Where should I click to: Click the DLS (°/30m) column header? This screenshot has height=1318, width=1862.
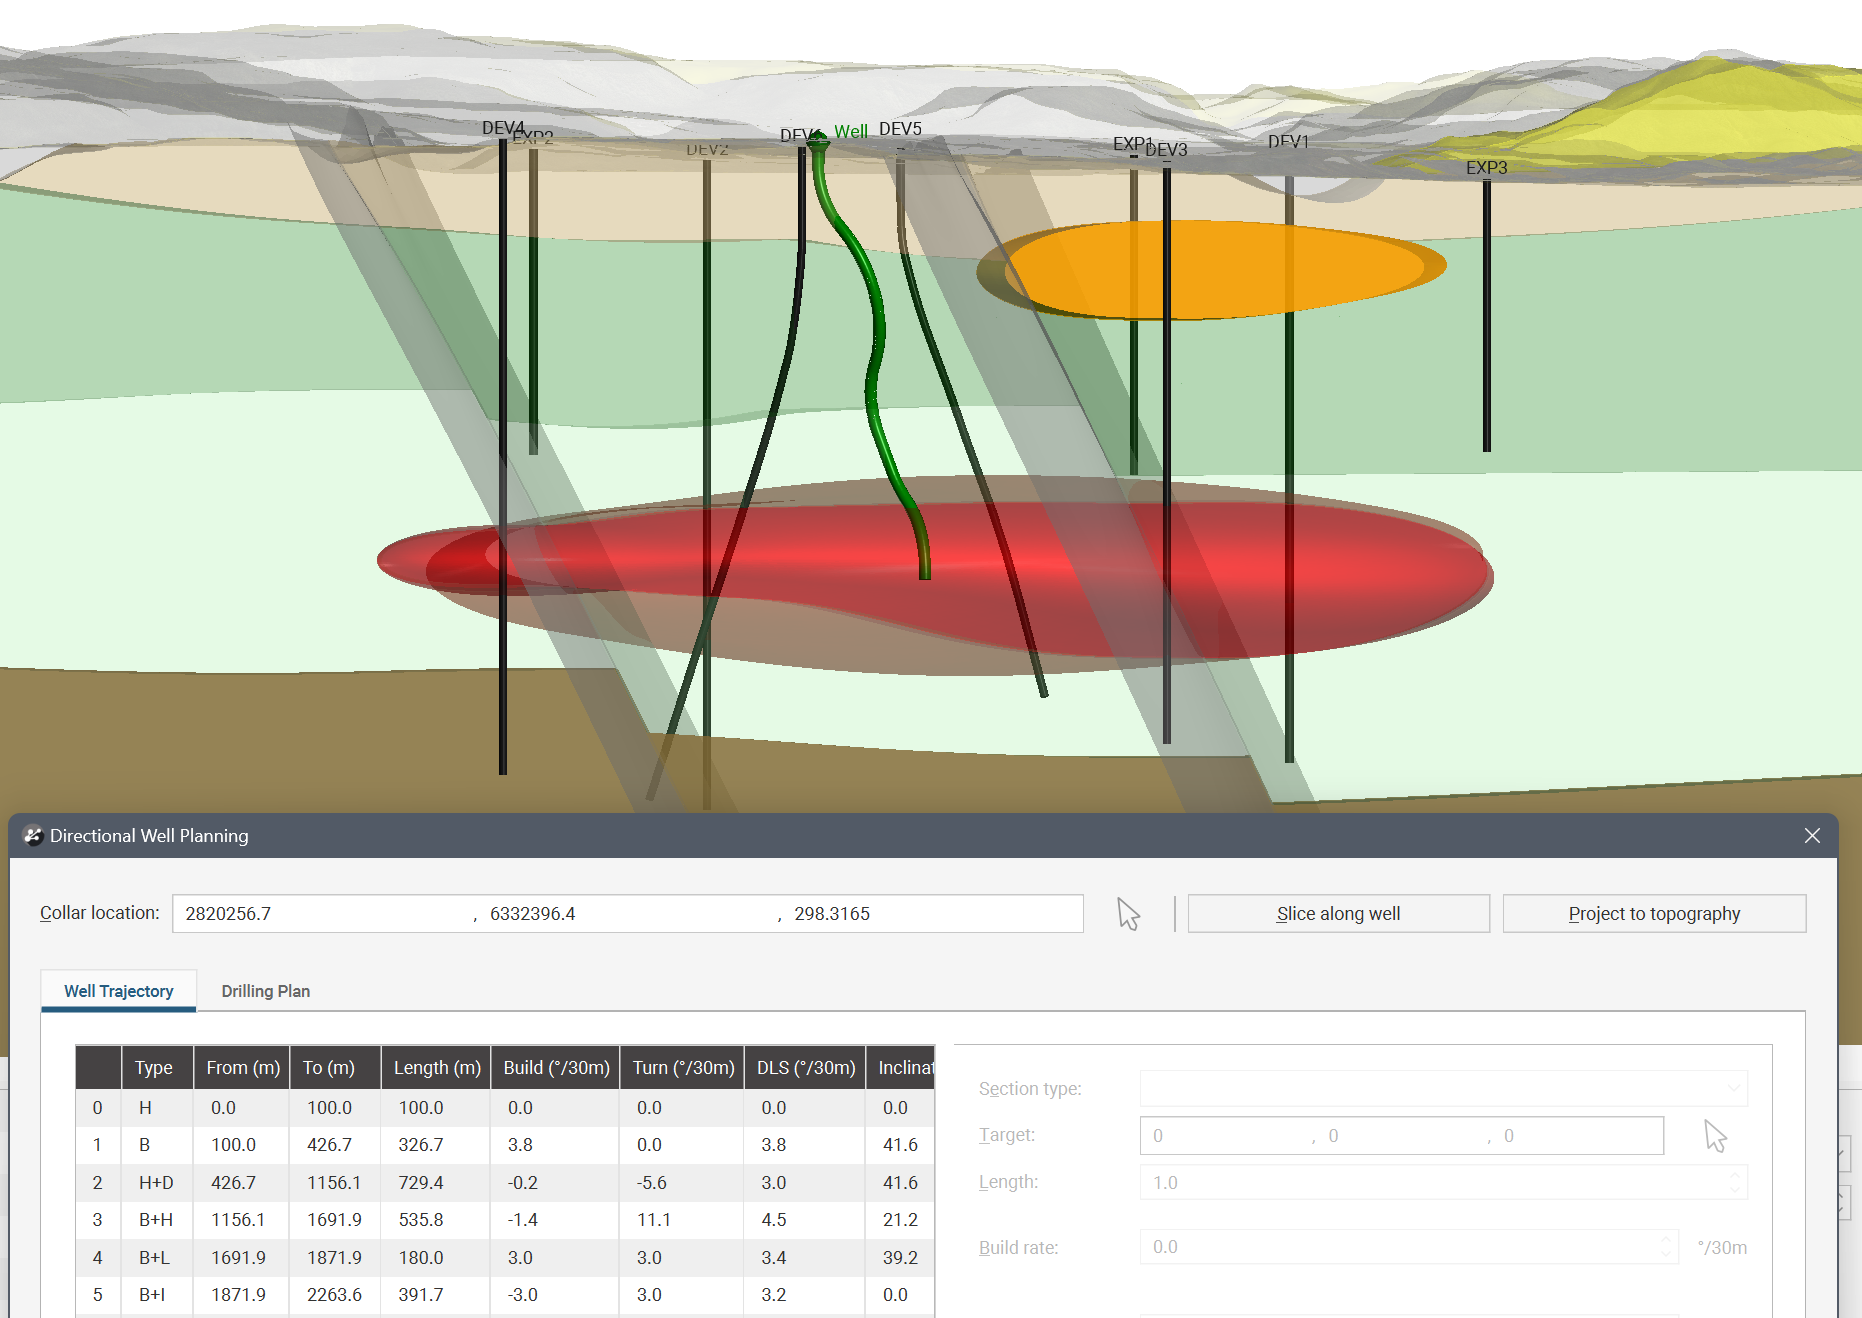coord(805,1068)
